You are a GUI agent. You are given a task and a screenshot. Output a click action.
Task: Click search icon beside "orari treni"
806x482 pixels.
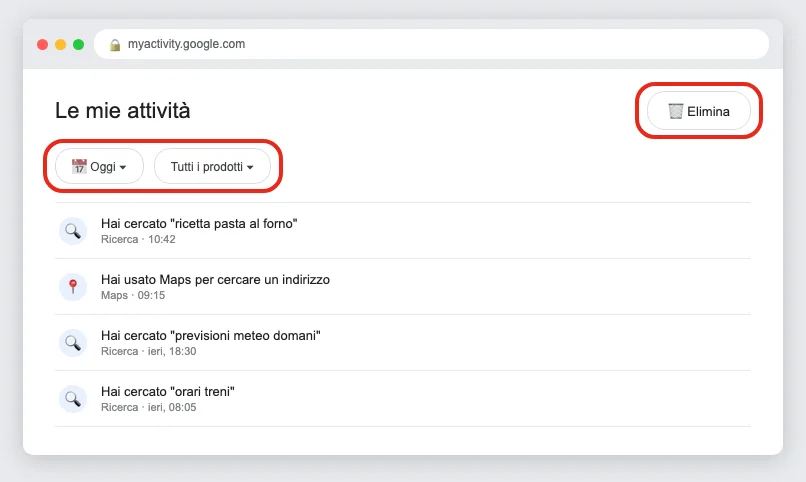[73, 399]
